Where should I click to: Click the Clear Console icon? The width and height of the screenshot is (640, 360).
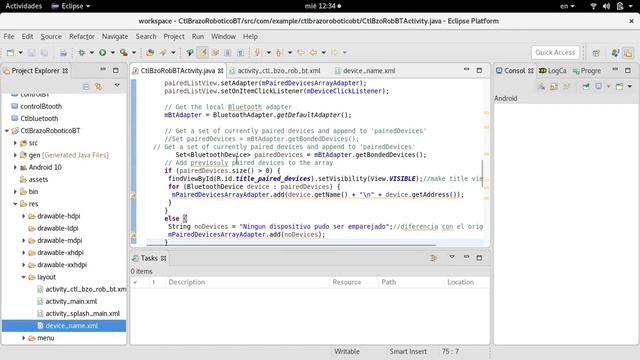coord(541,86)
